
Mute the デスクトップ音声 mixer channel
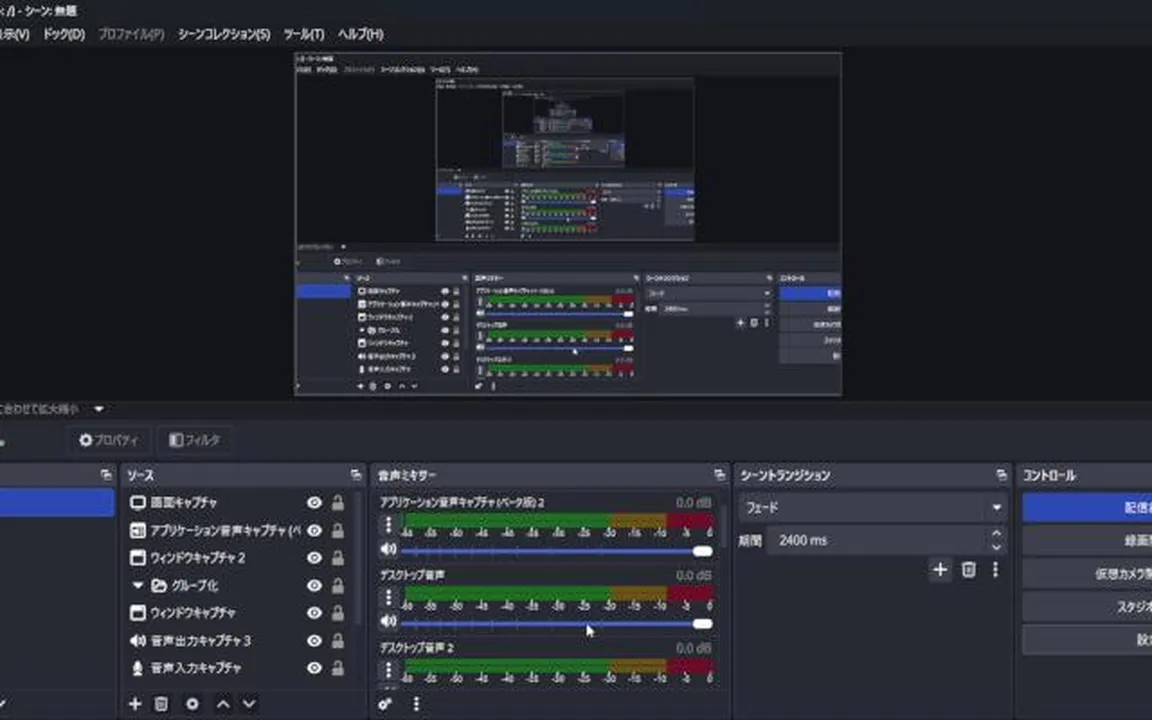coord(388,622)
